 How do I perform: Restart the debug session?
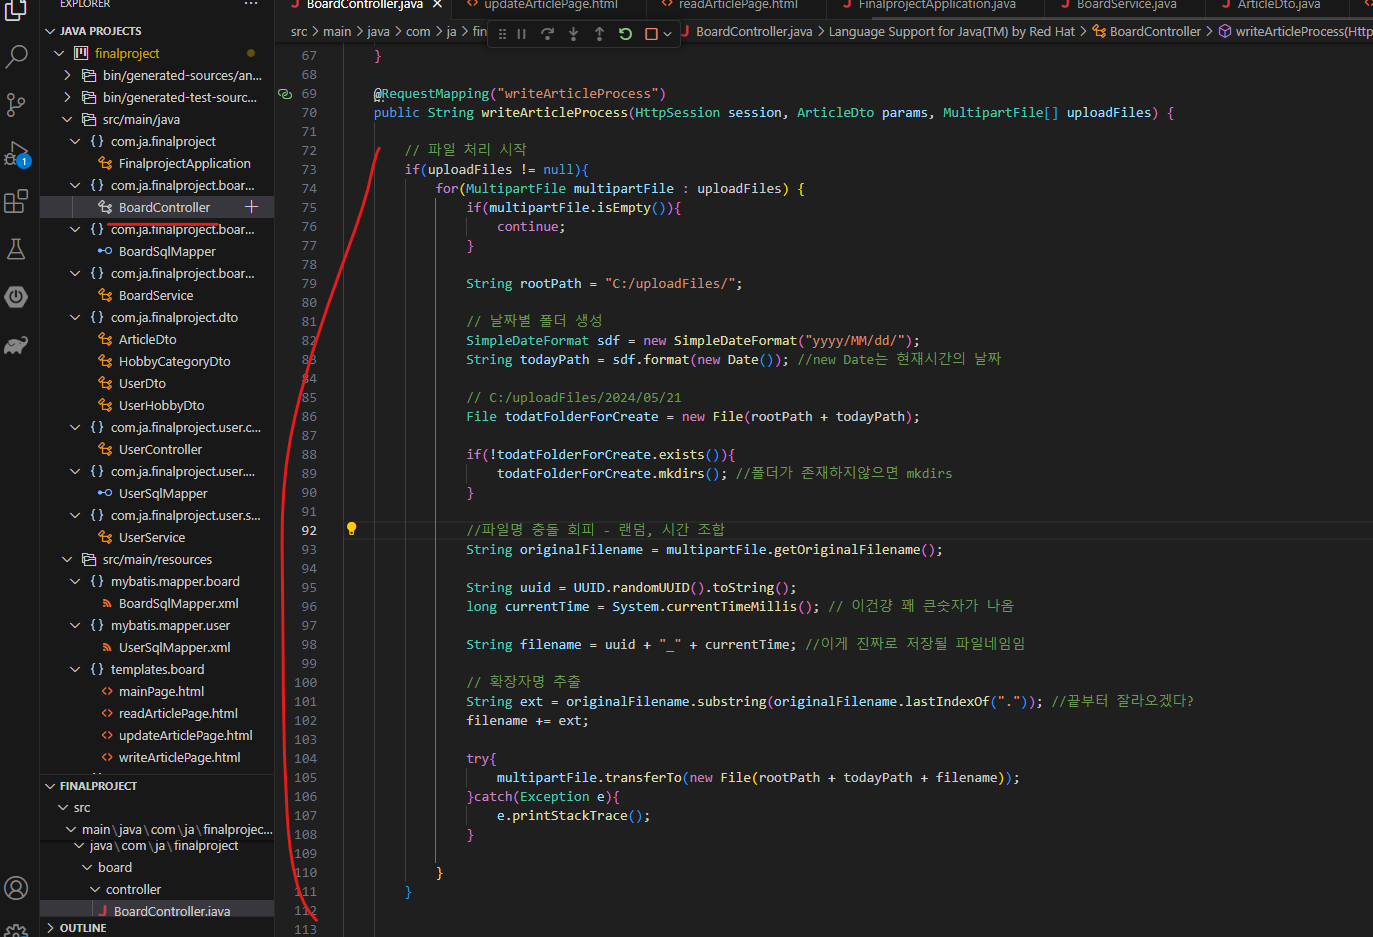click(625, 34)
